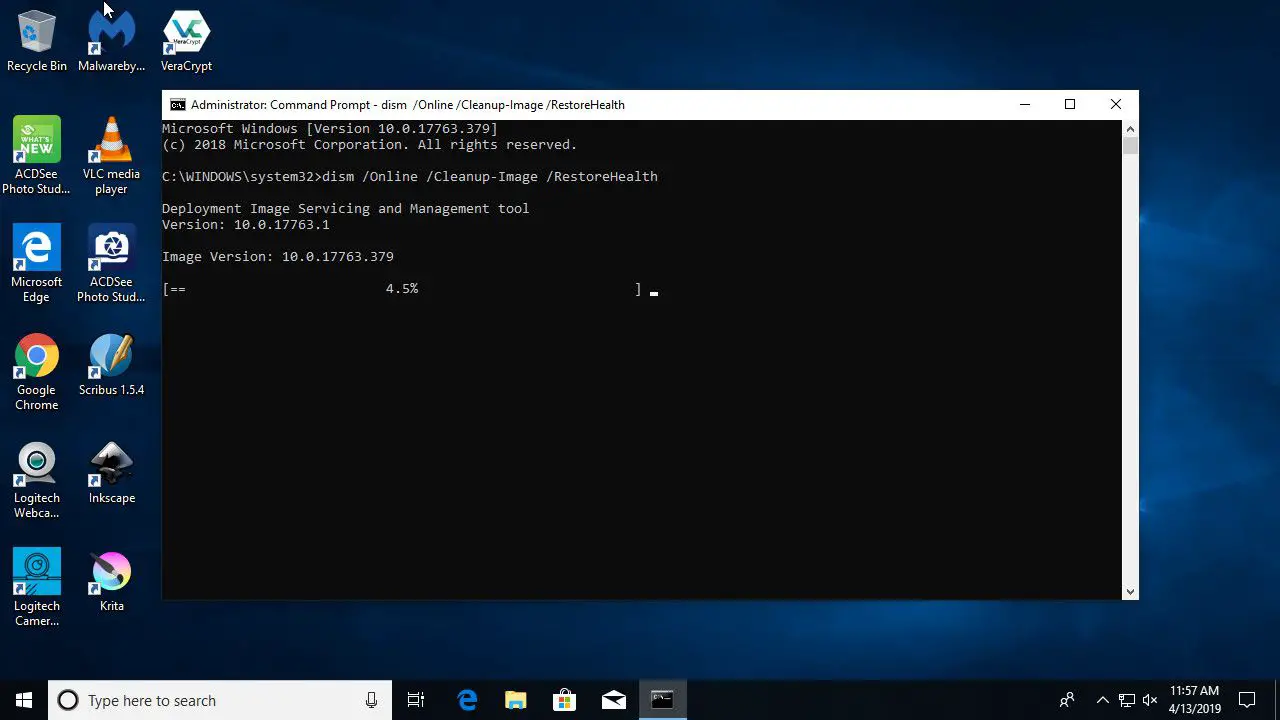Select the Google Chrome desktop shortcut
The height and width of the screenshot is (720, 1280).
point(37,371)
